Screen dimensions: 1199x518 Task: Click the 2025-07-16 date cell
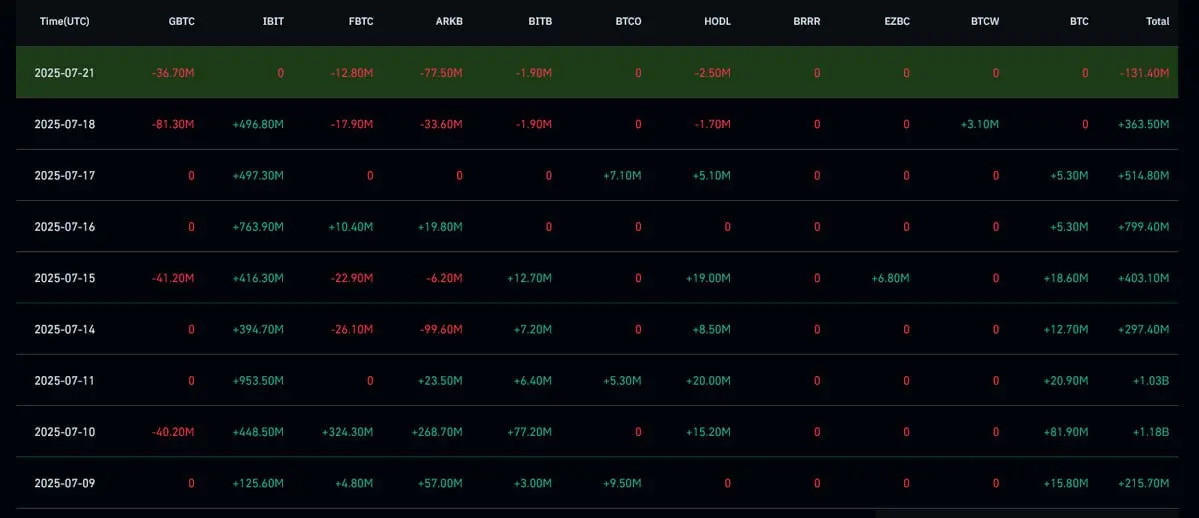point(65,226)
